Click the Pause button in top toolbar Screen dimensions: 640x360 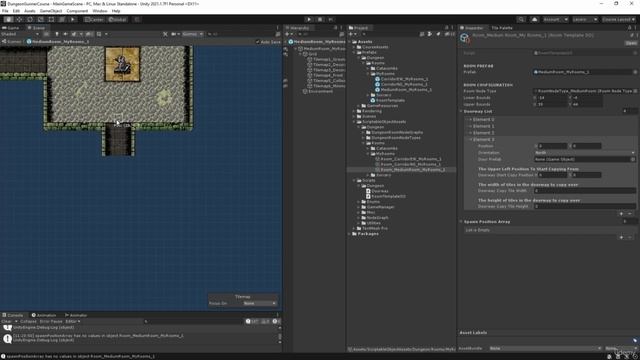[320, 19]
